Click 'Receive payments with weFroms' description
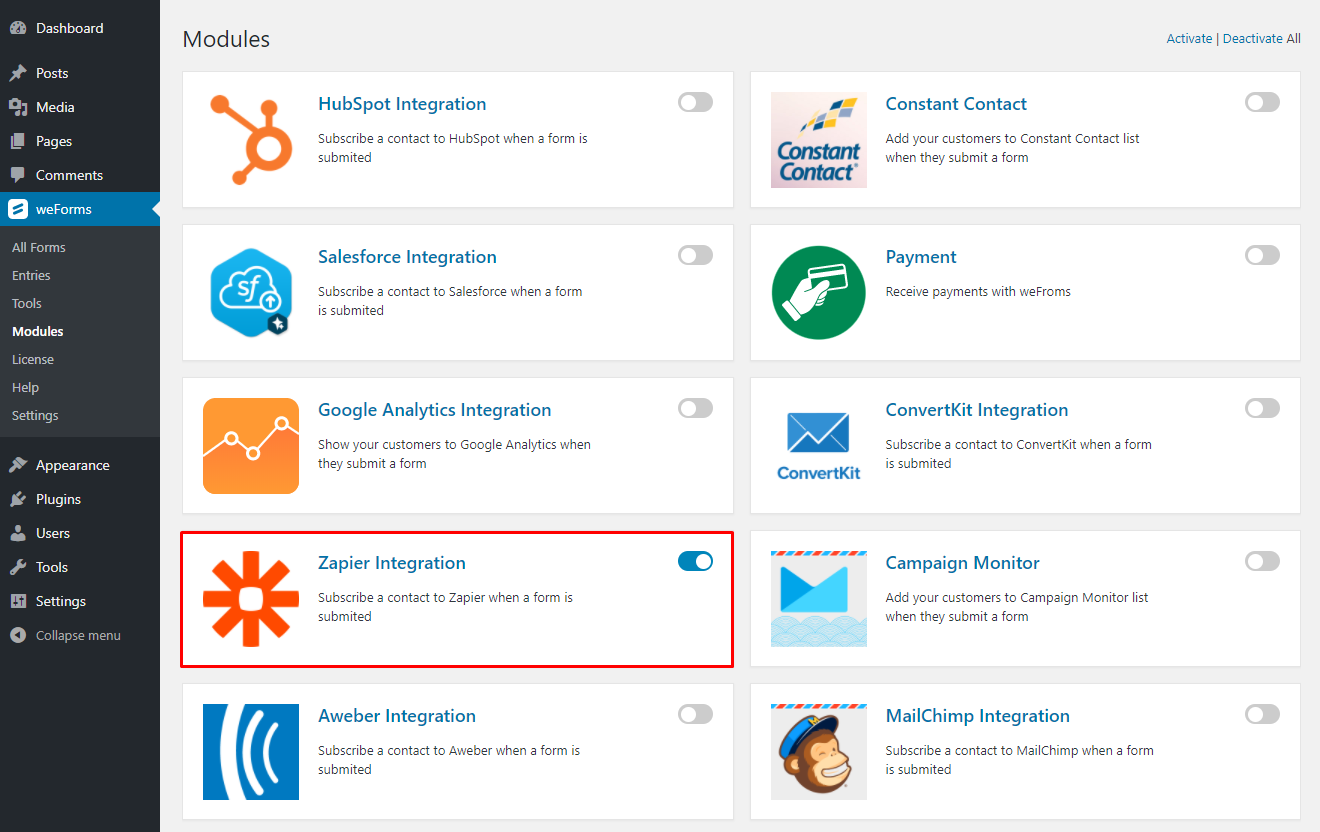 pos(978,292)
